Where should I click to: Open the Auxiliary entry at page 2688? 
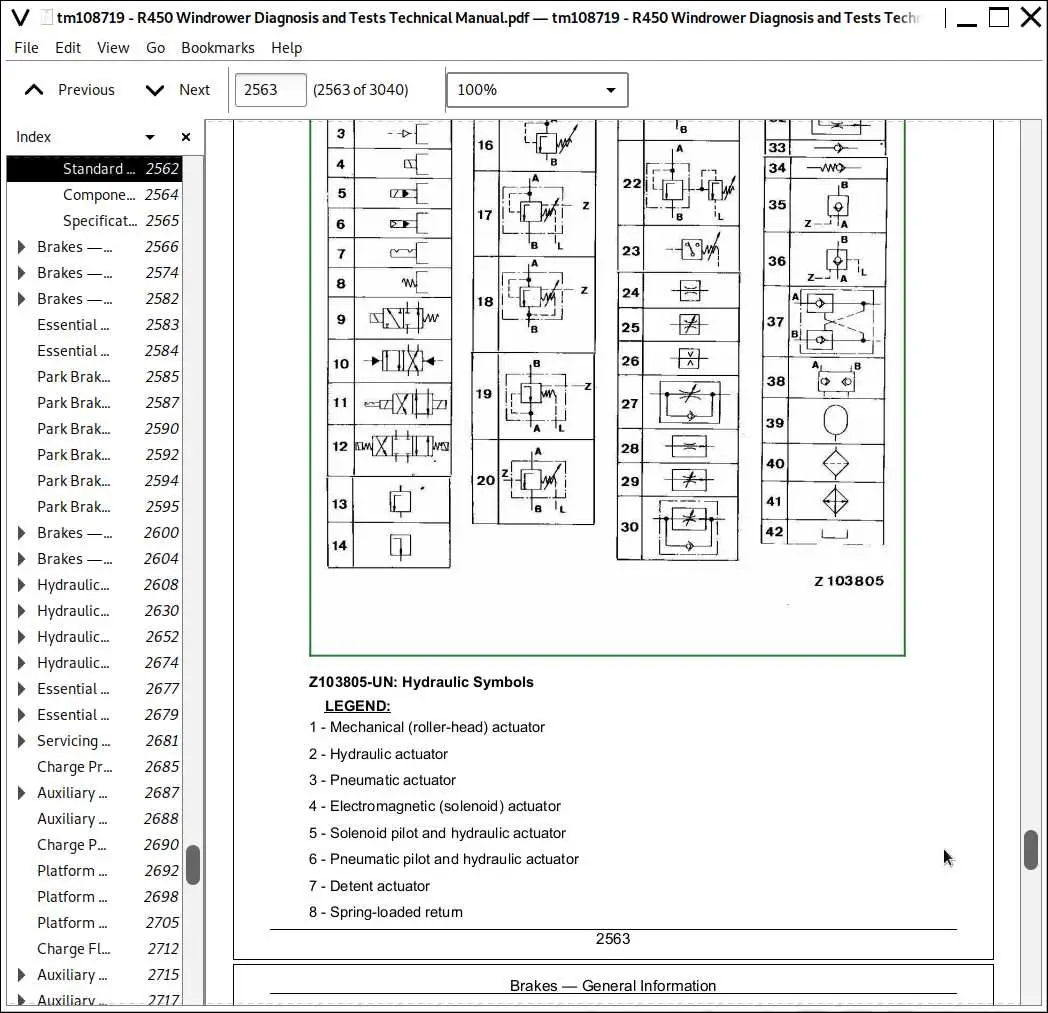click(94, 819)
